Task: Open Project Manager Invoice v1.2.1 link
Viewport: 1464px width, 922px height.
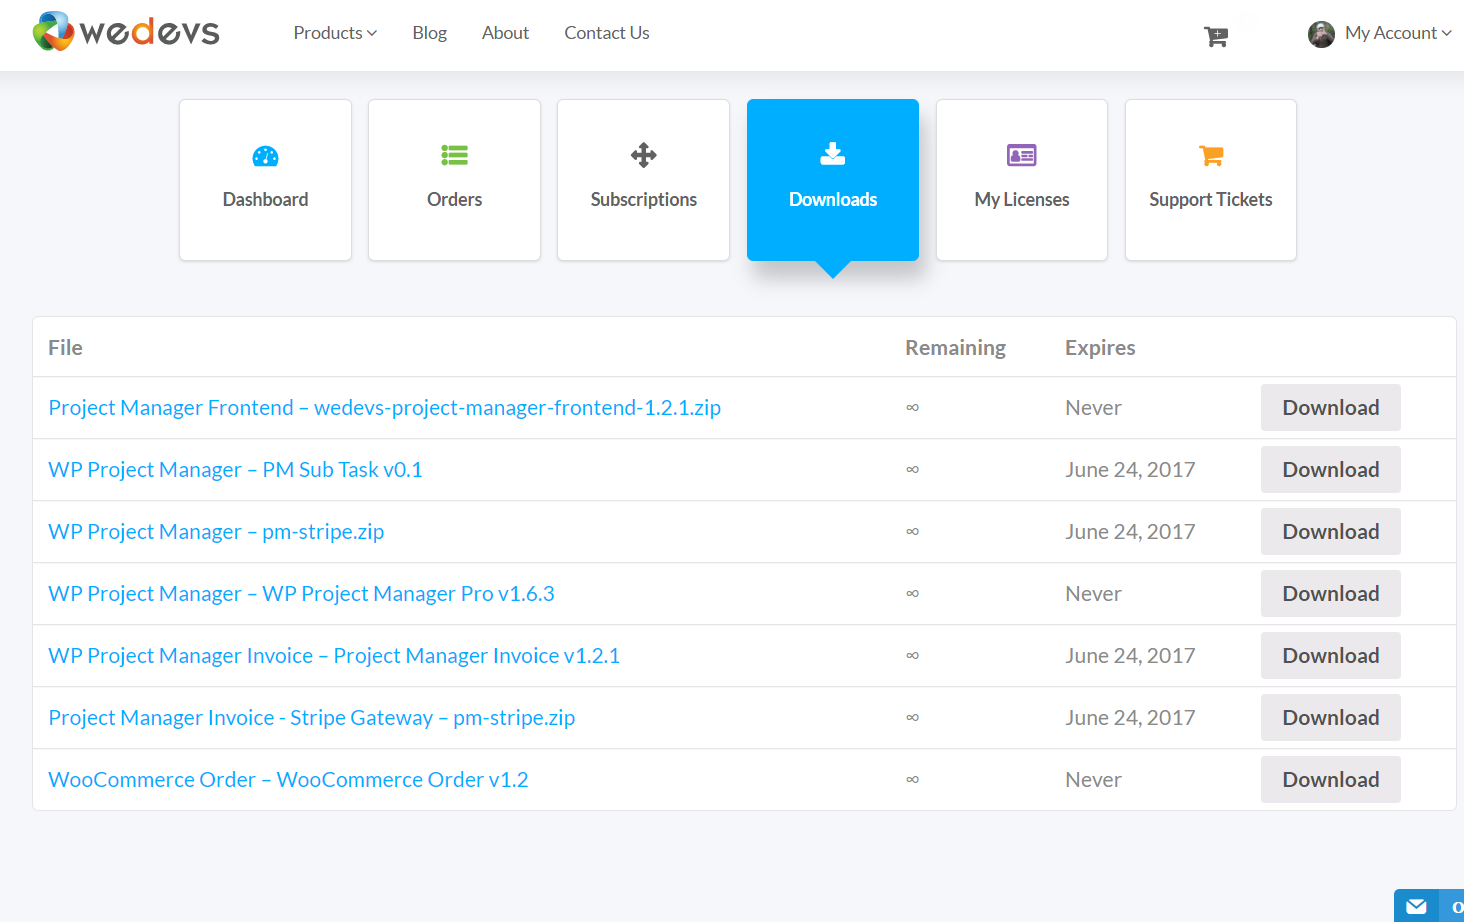Action: pyautogui.click(x=334, y=656)
